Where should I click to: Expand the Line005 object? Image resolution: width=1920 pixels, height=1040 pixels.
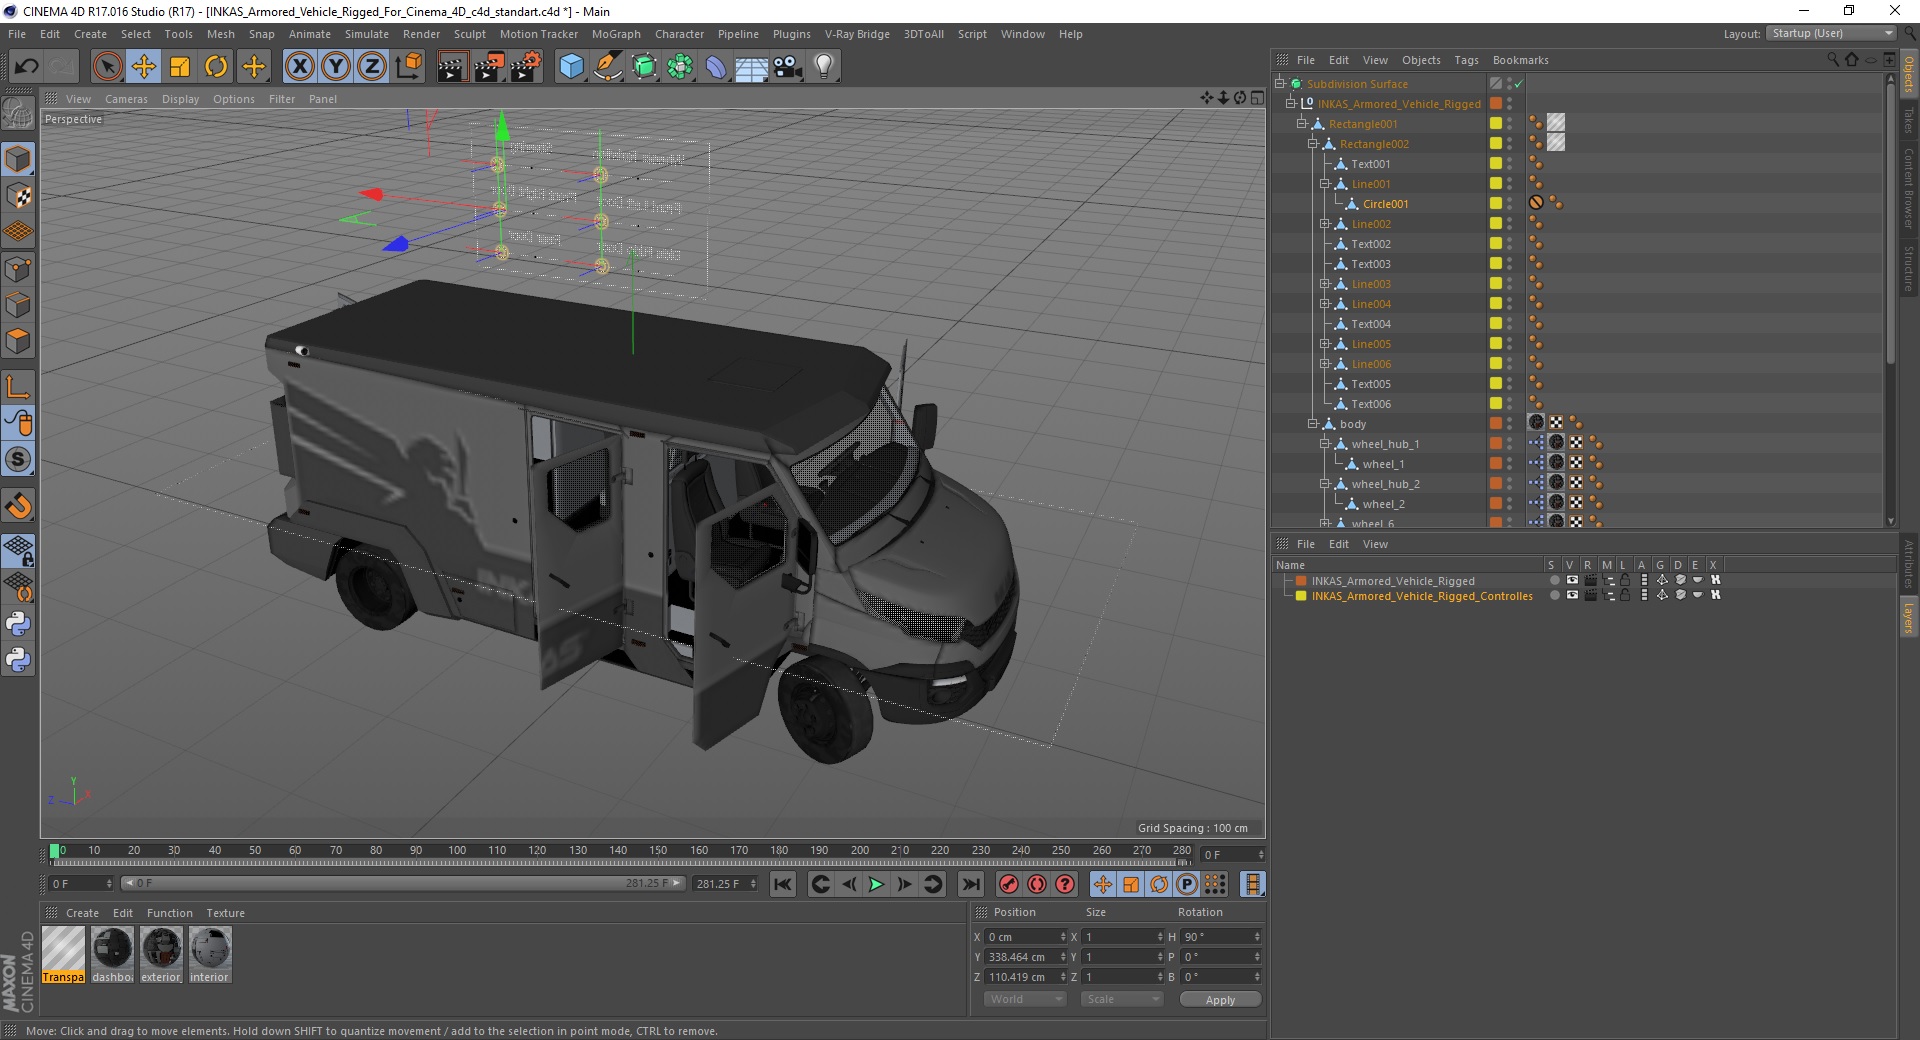pos(1324,344)
